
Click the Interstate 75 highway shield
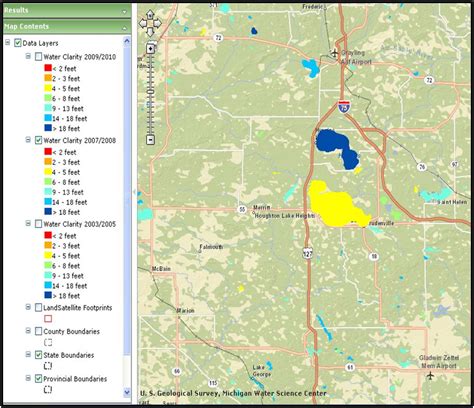click(x=344, y=106)
